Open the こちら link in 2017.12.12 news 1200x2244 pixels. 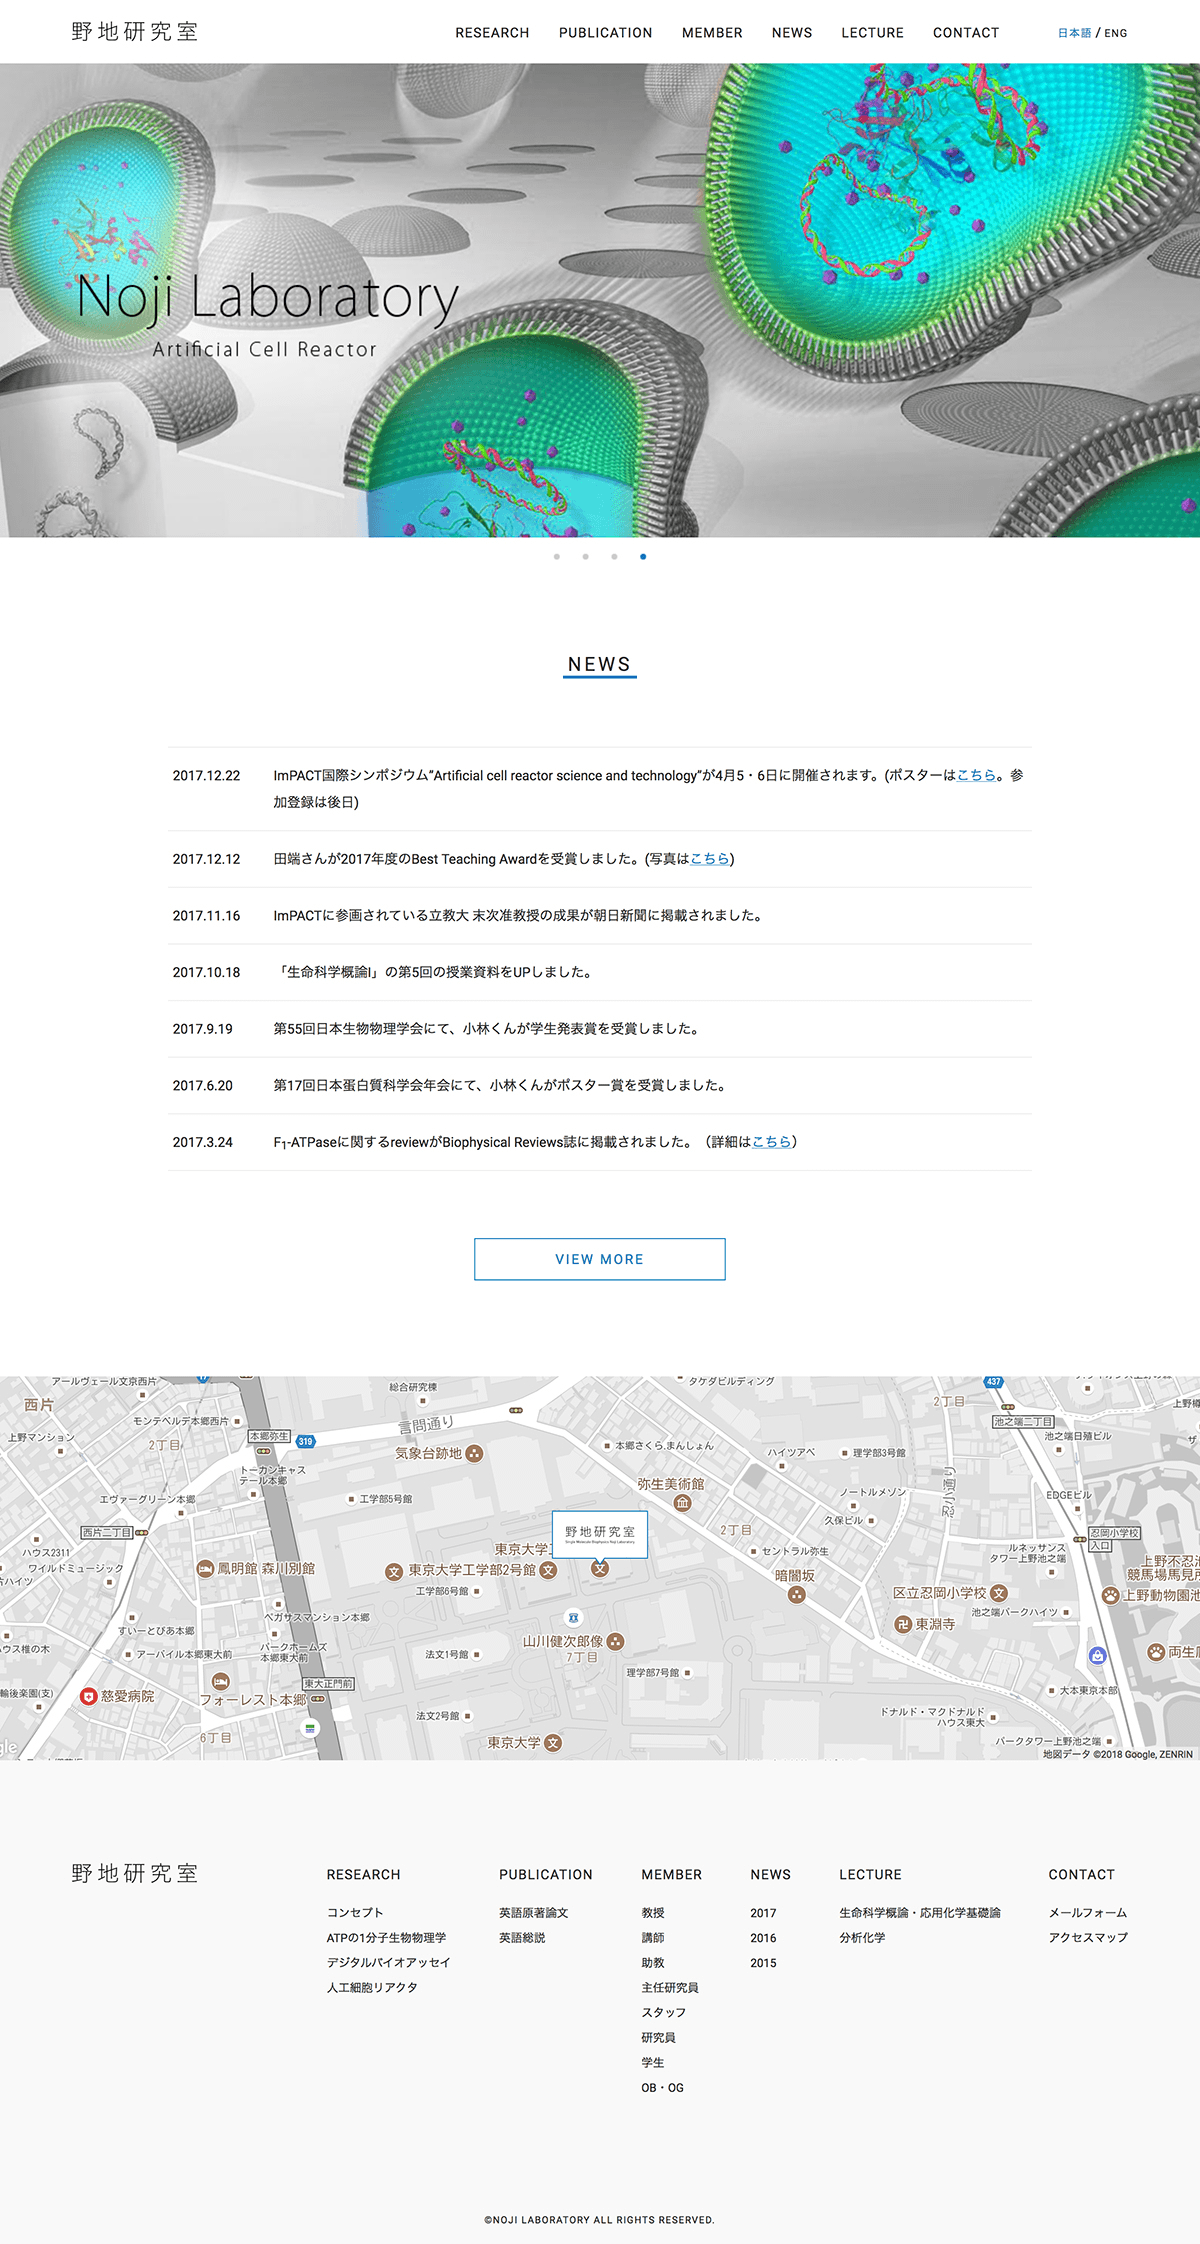[x=709, y=859]
